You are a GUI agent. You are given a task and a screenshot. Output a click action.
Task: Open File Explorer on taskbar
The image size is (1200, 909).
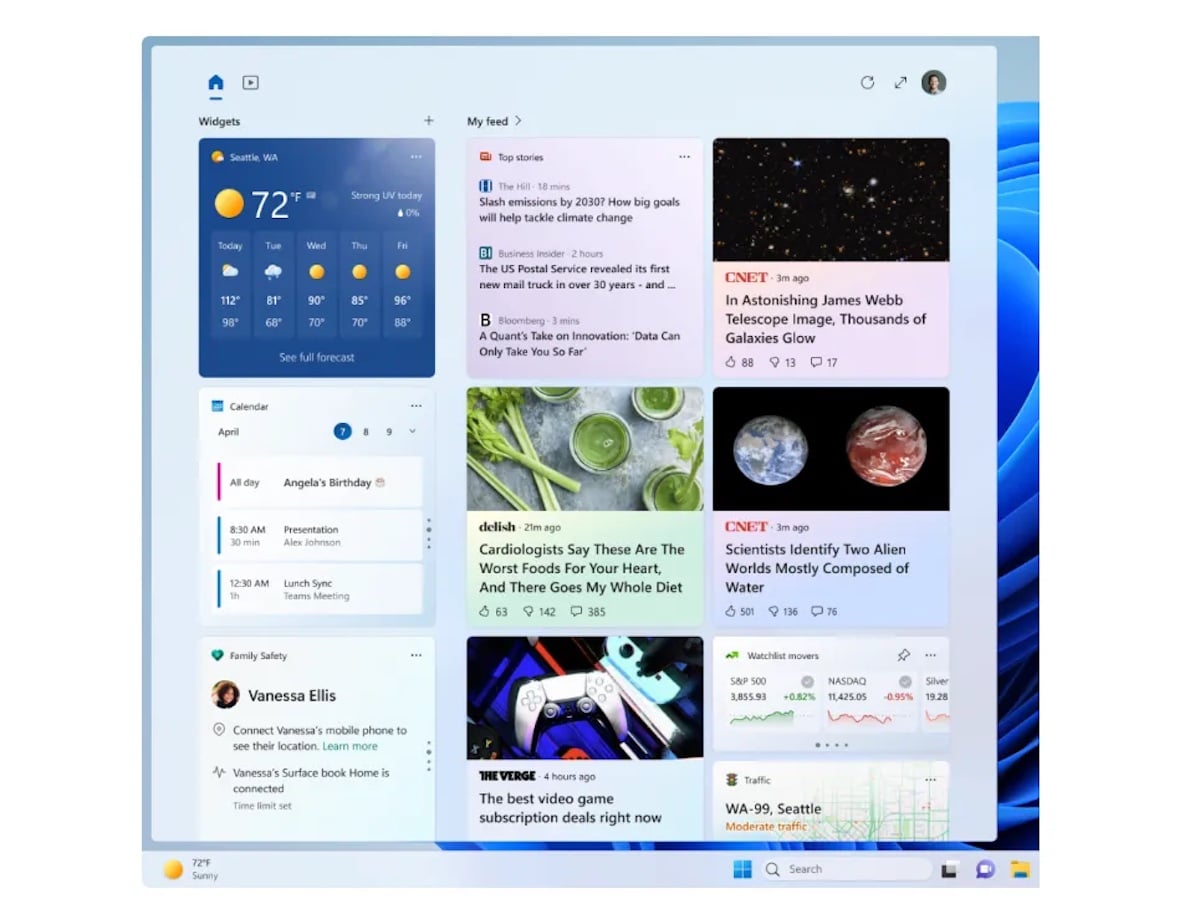(1020, 869)
